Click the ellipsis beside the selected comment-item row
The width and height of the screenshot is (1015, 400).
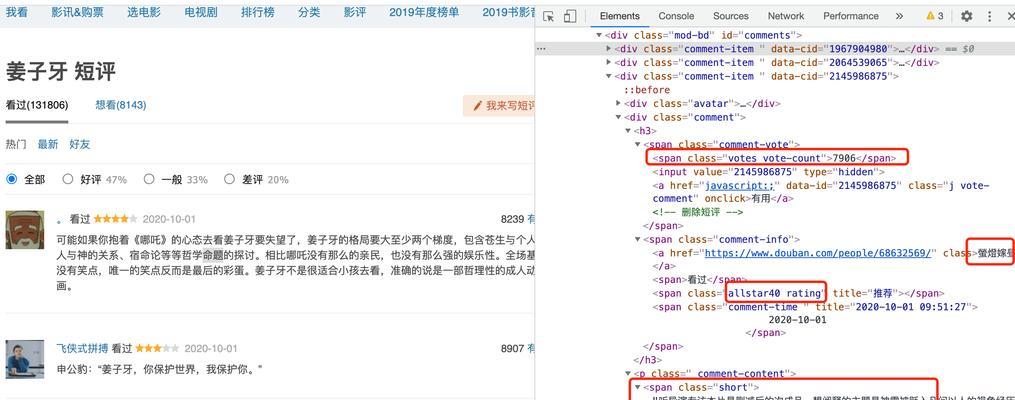coord(541,49)
